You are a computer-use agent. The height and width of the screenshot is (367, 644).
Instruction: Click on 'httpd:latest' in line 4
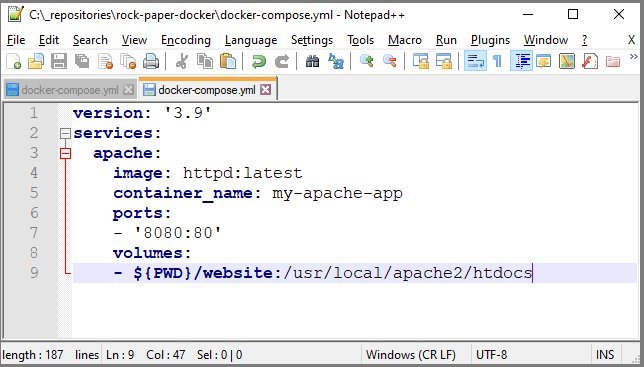point(243,173)
